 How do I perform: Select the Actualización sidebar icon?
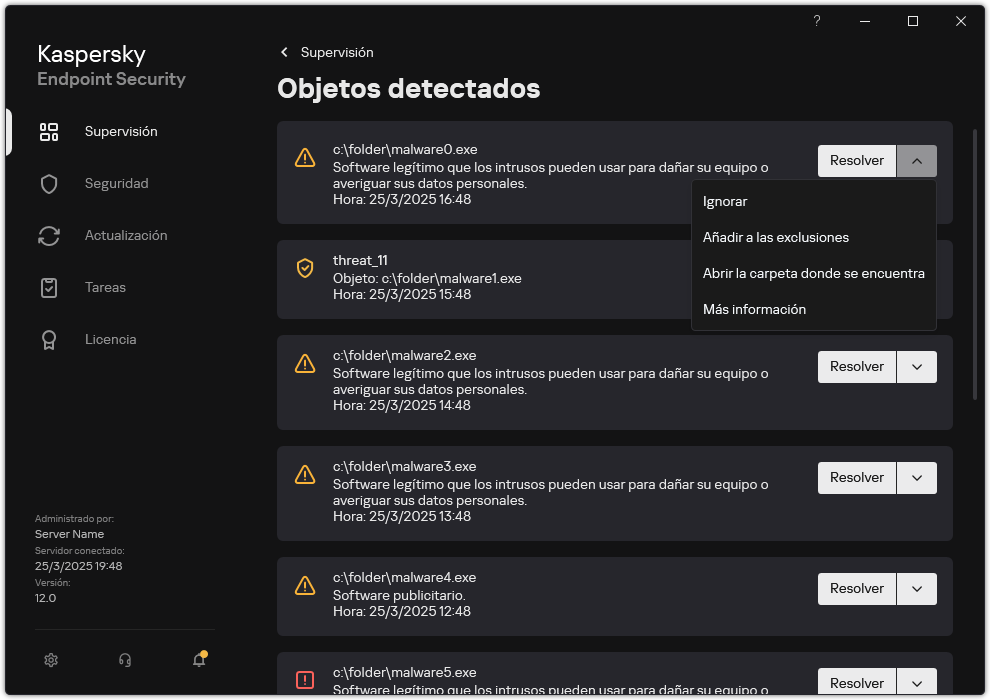[50, 235]
